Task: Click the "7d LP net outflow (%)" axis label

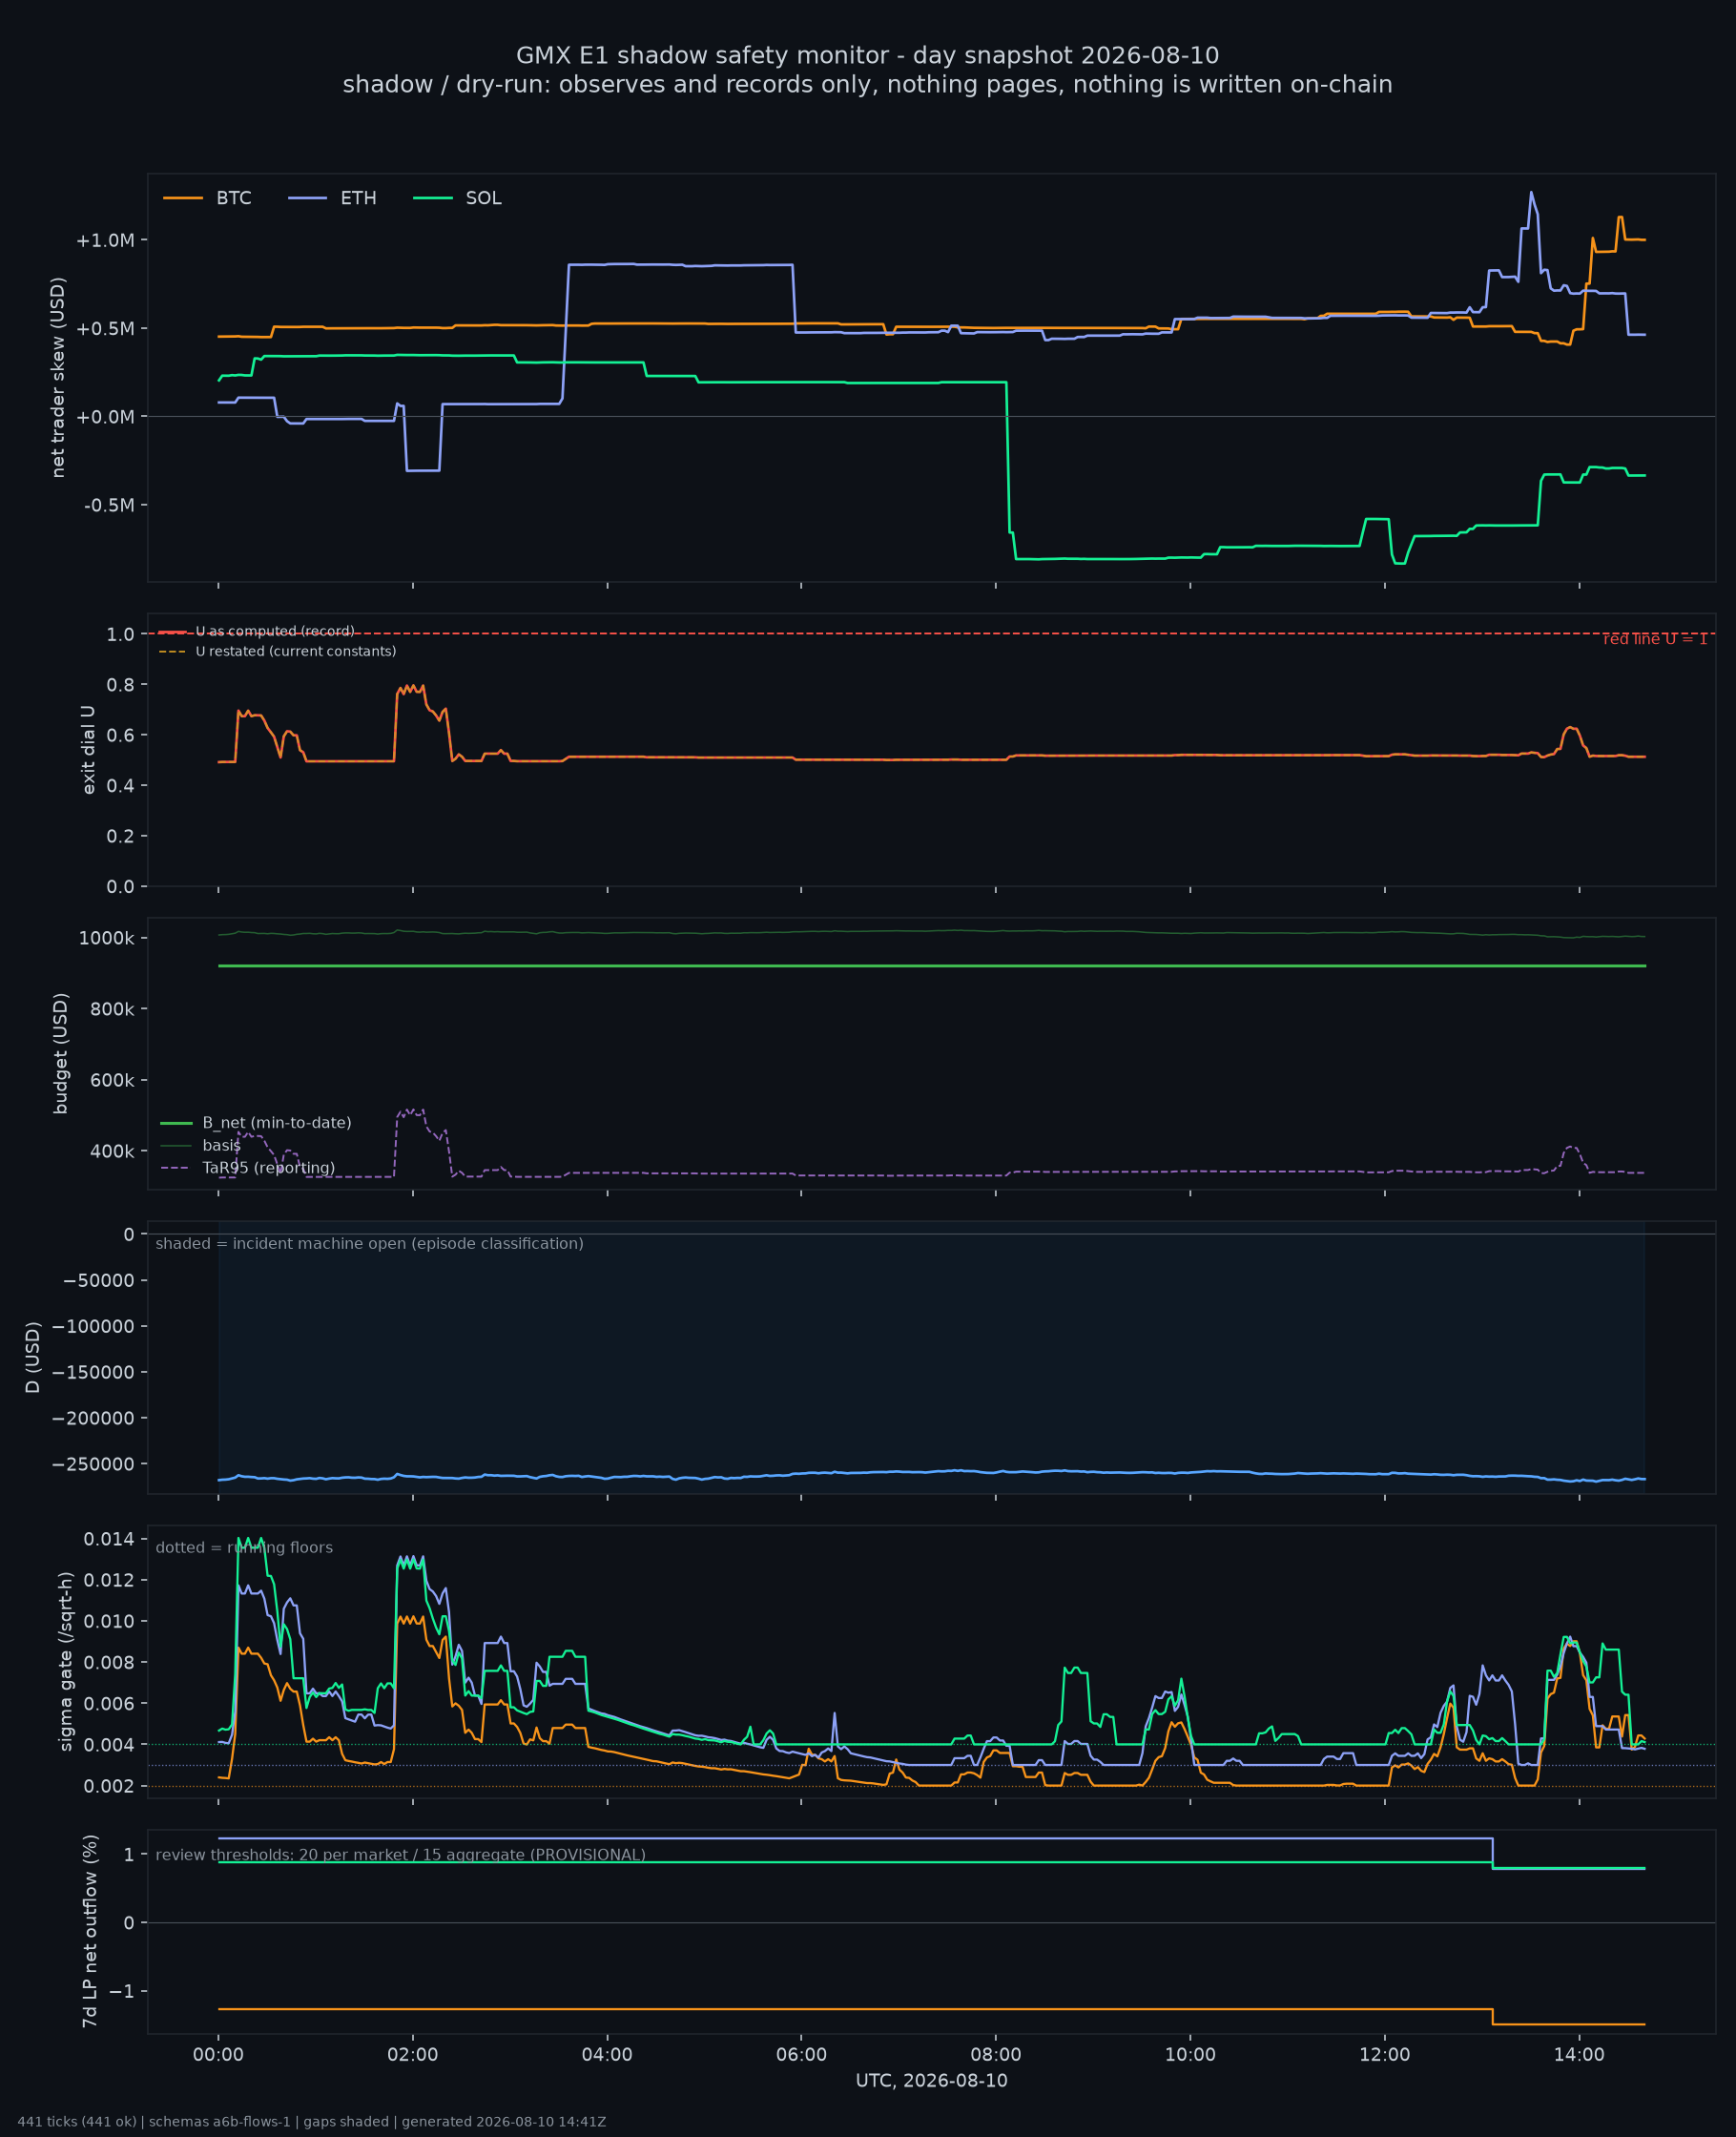Action: pyautogui.click(x=90, y=1931)
